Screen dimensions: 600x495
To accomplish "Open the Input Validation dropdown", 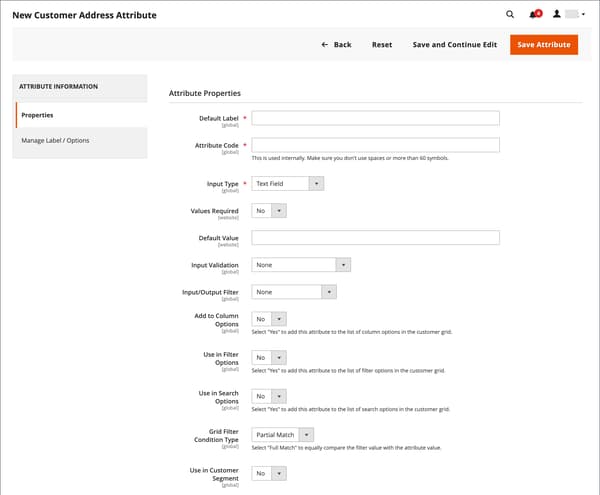I will 301,265.
